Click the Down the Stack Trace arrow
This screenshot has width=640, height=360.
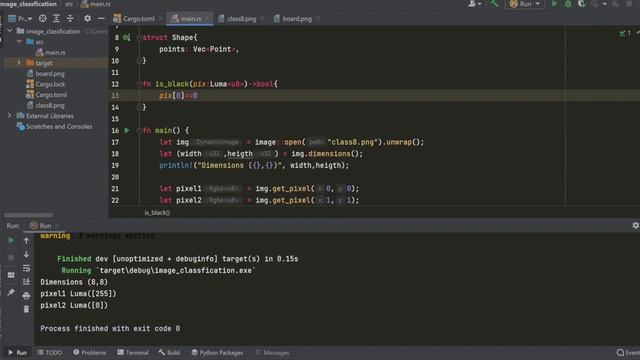[26, 254]
